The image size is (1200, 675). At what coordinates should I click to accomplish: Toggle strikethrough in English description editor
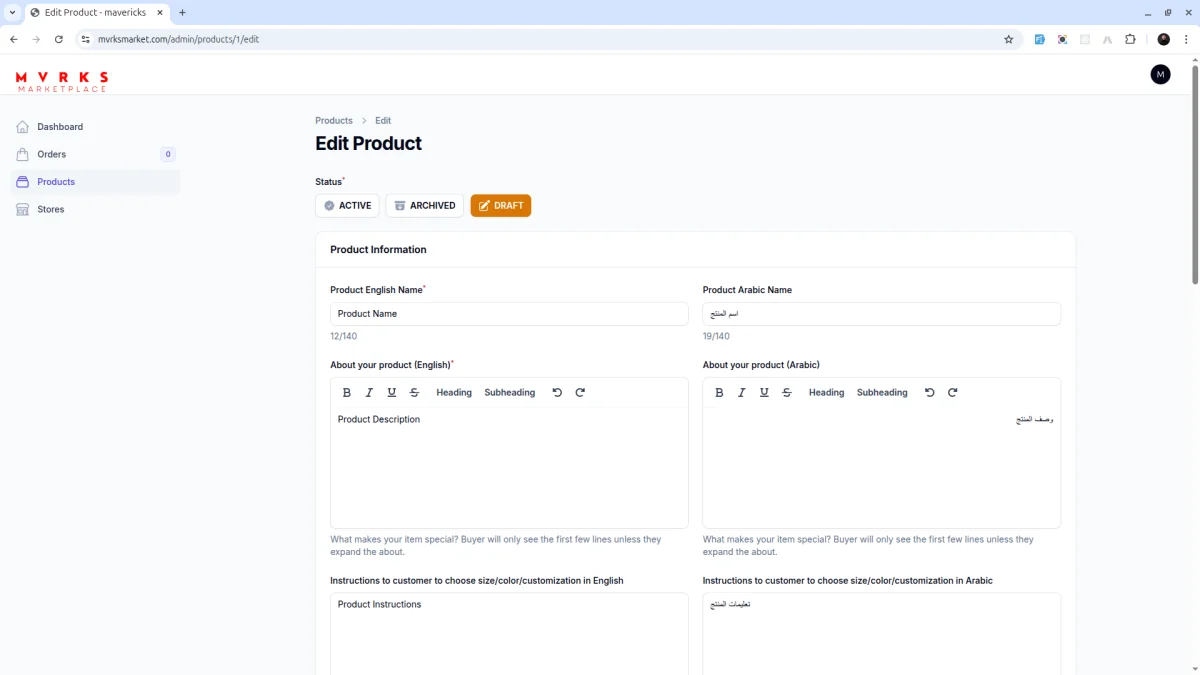pos(414,393)
